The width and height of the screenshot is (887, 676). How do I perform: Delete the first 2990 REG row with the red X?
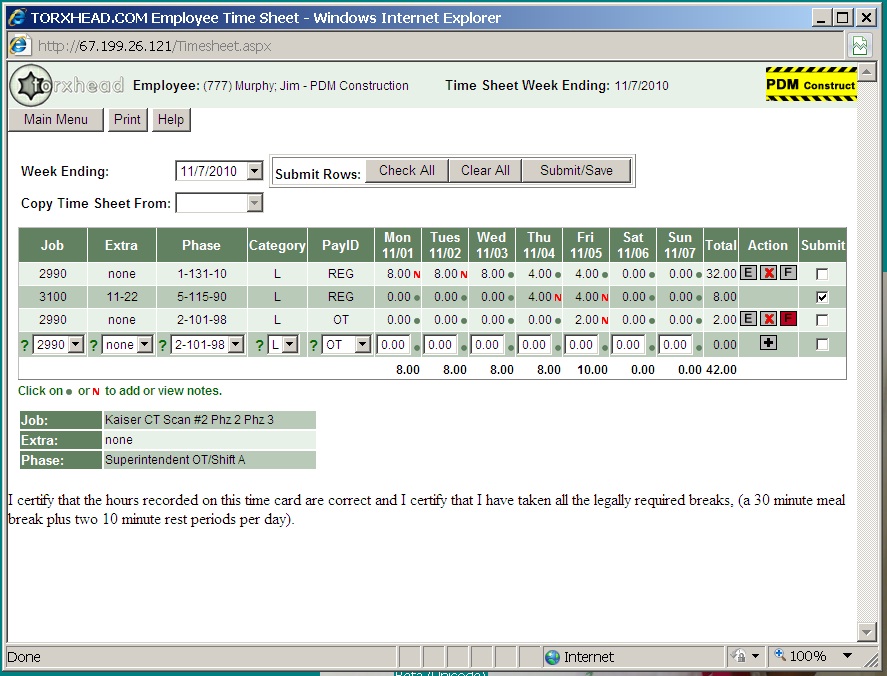(x=768, y=274)
